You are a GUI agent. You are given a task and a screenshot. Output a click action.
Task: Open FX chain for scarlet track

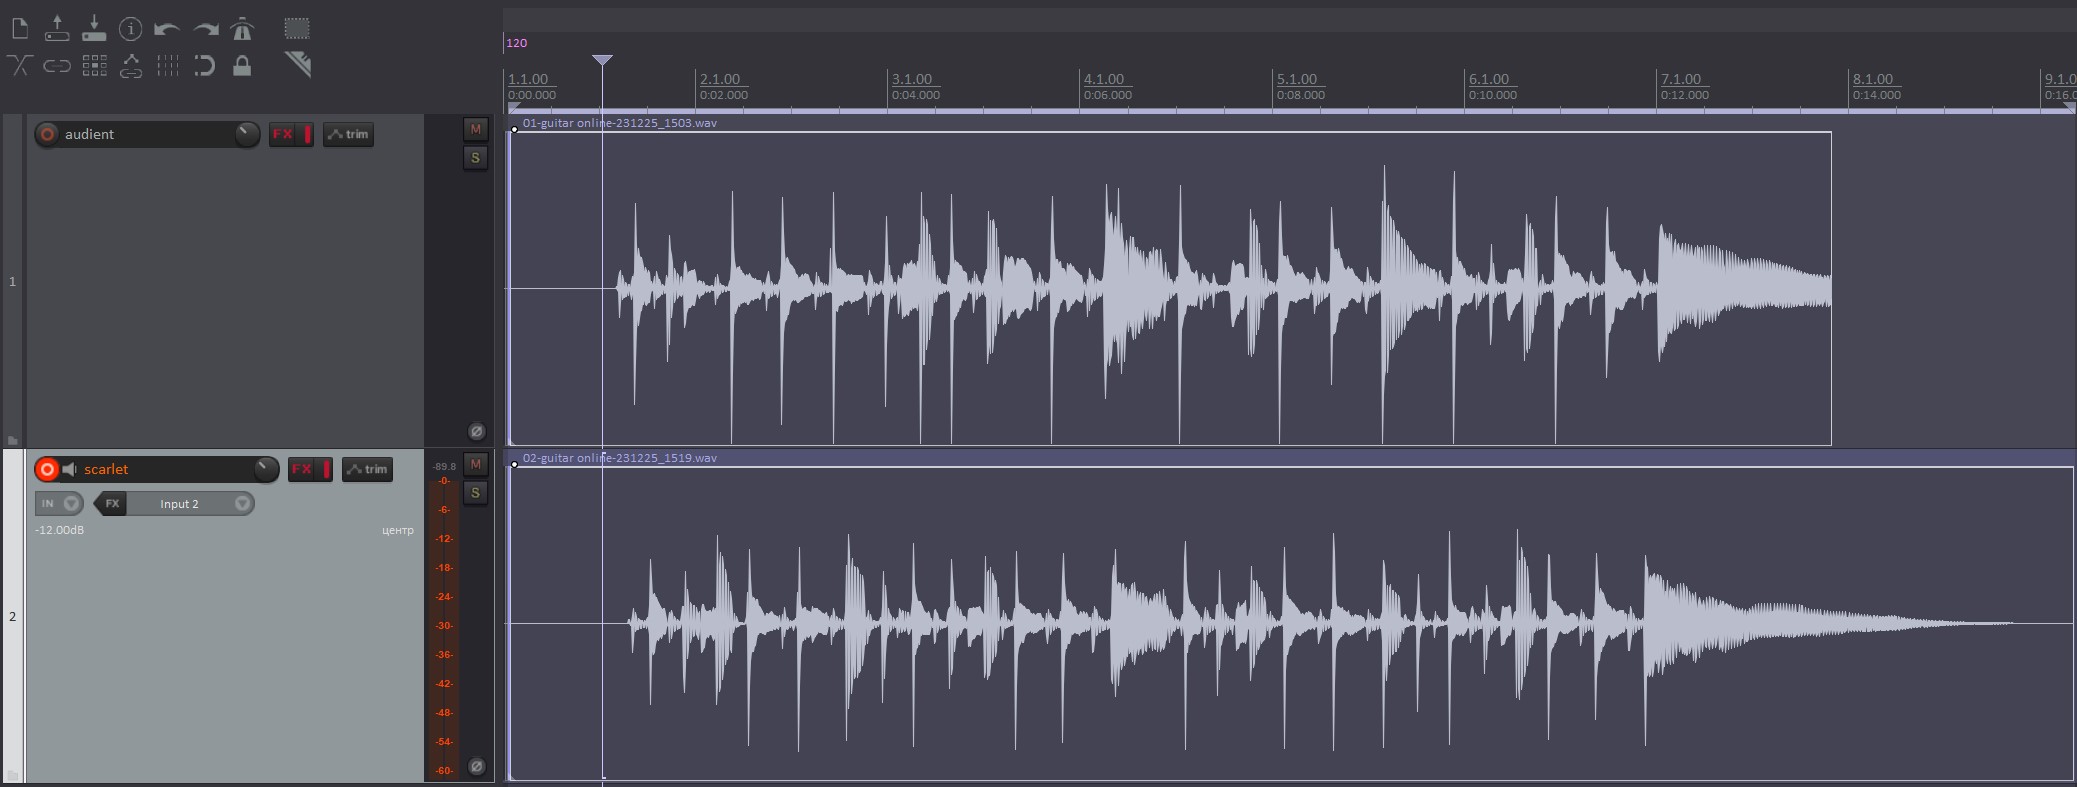point(303,469)
